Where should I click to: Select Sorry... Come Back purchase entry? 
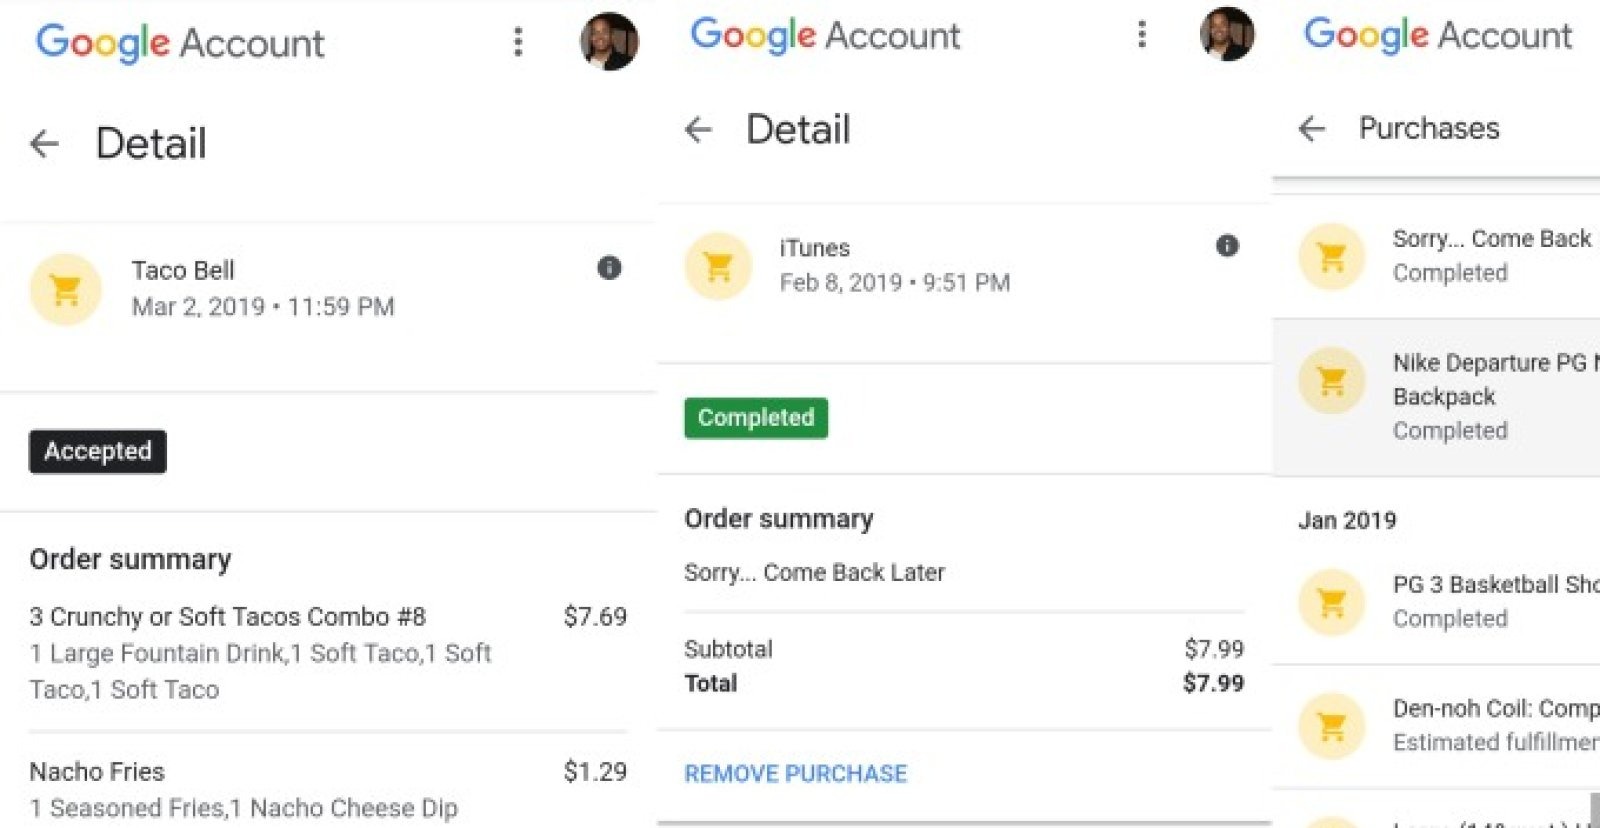[1490, 255]
